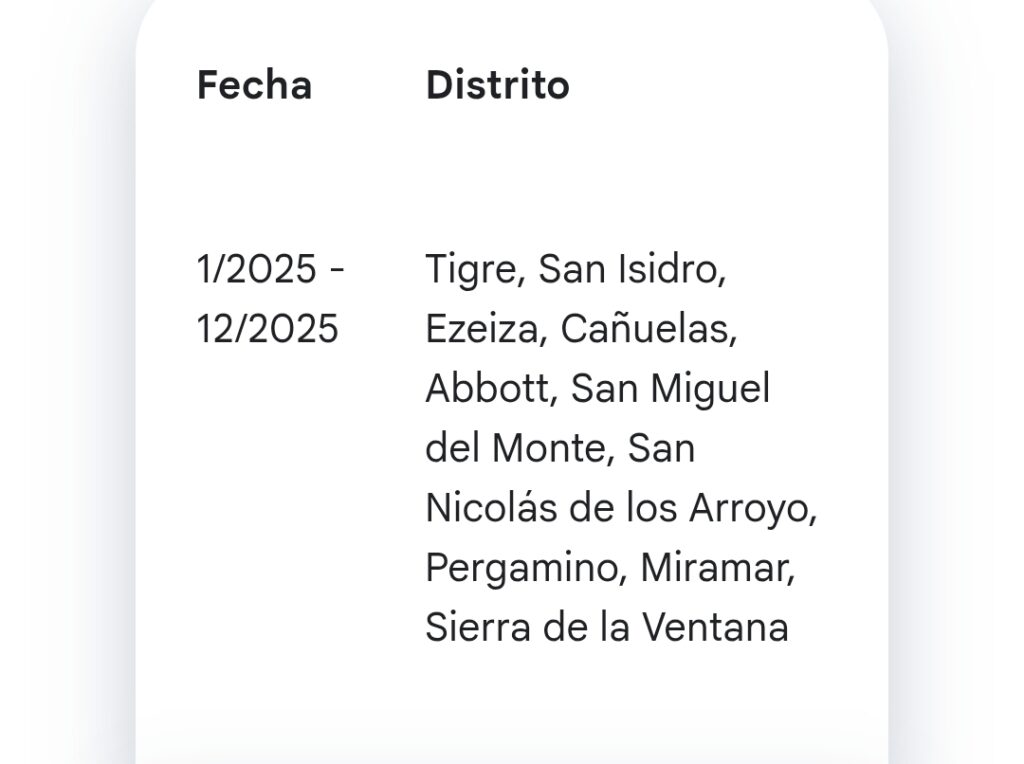The width and height of the screenshot is (1024, 764).
Task: Click the dash after 1/2025
Action: tap(337, 269)
